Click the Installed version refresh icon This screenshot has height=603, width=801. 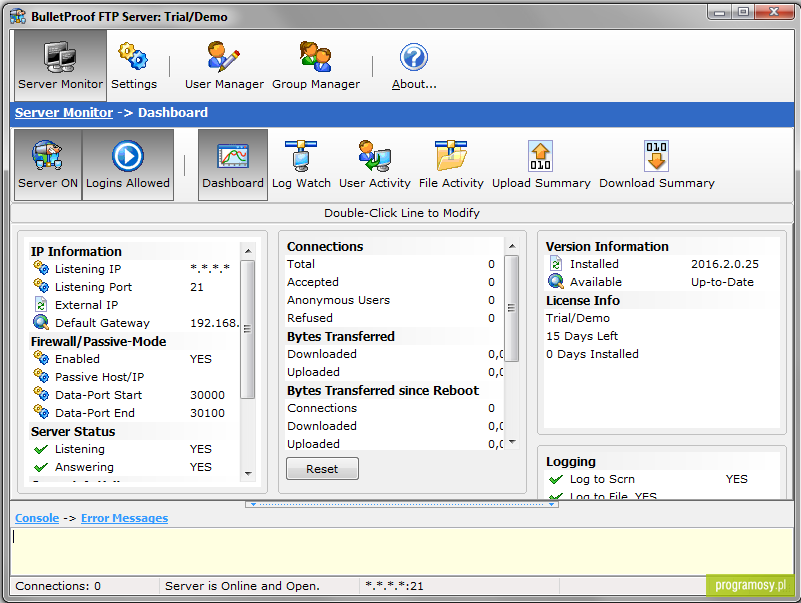point(556,264)
